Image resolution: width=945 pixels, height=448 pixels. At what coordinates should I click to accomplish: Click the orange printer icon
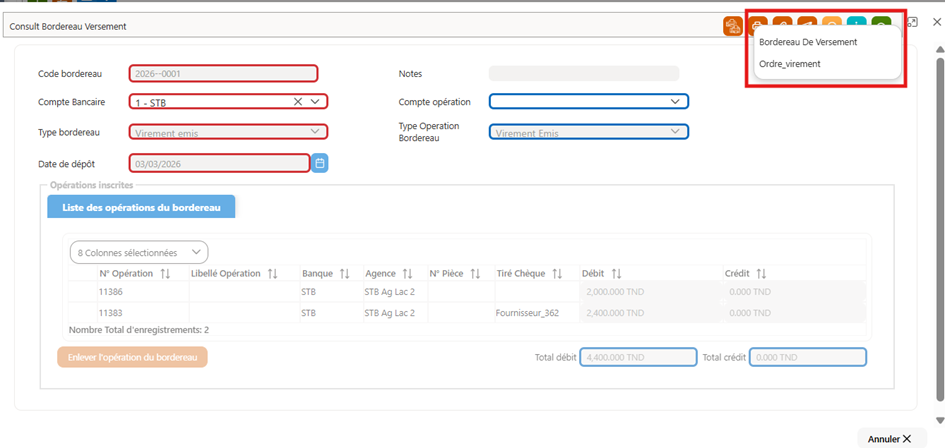[x=758, y=24]
